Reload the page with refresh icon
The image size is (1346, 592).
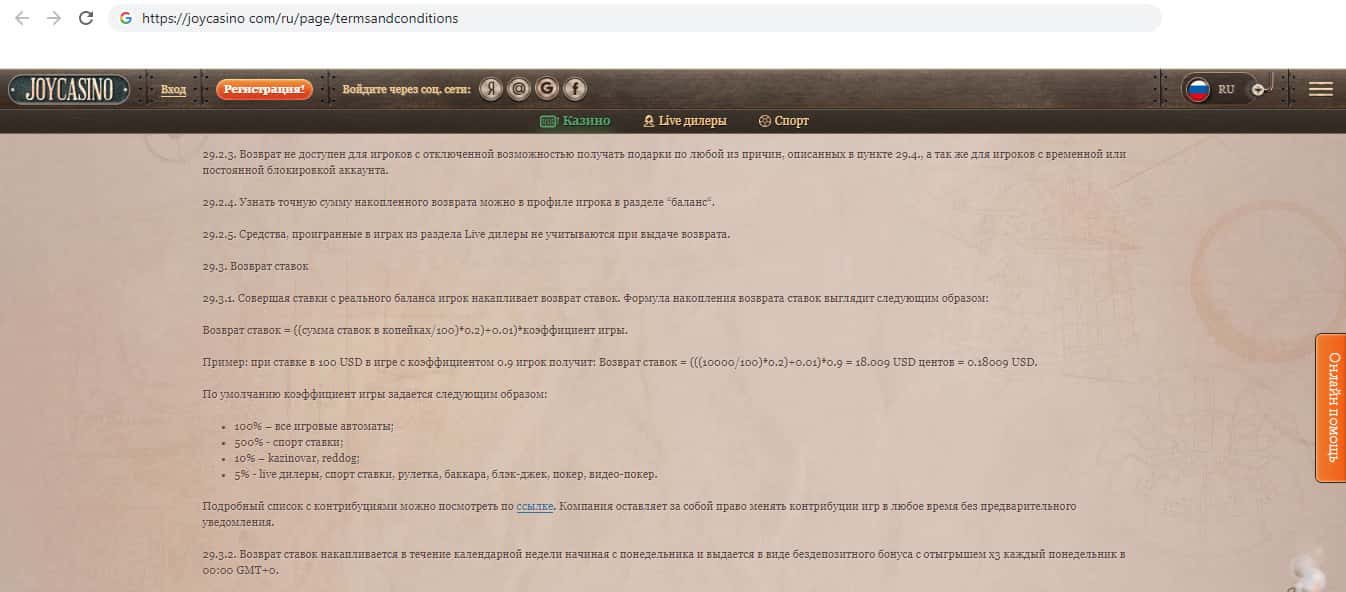point(86,18)
